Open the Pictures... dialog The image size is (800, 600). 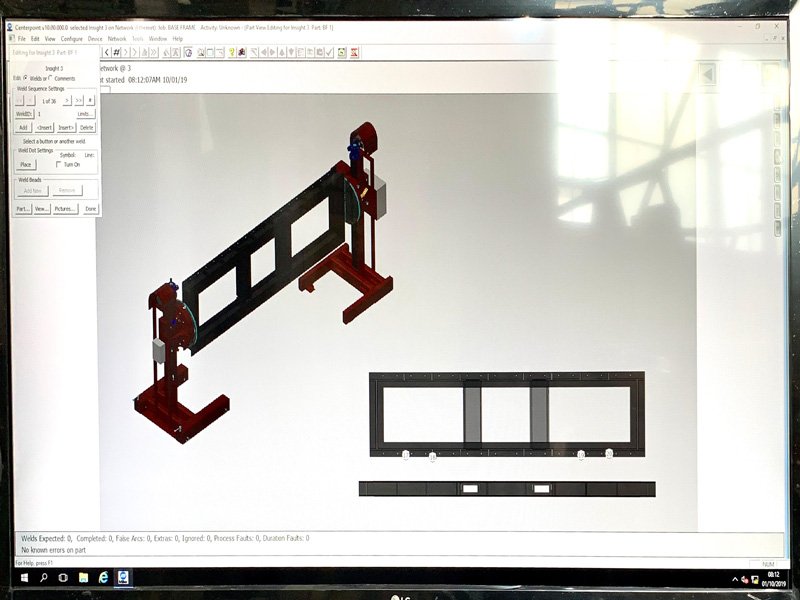click(x=65, y=209)
